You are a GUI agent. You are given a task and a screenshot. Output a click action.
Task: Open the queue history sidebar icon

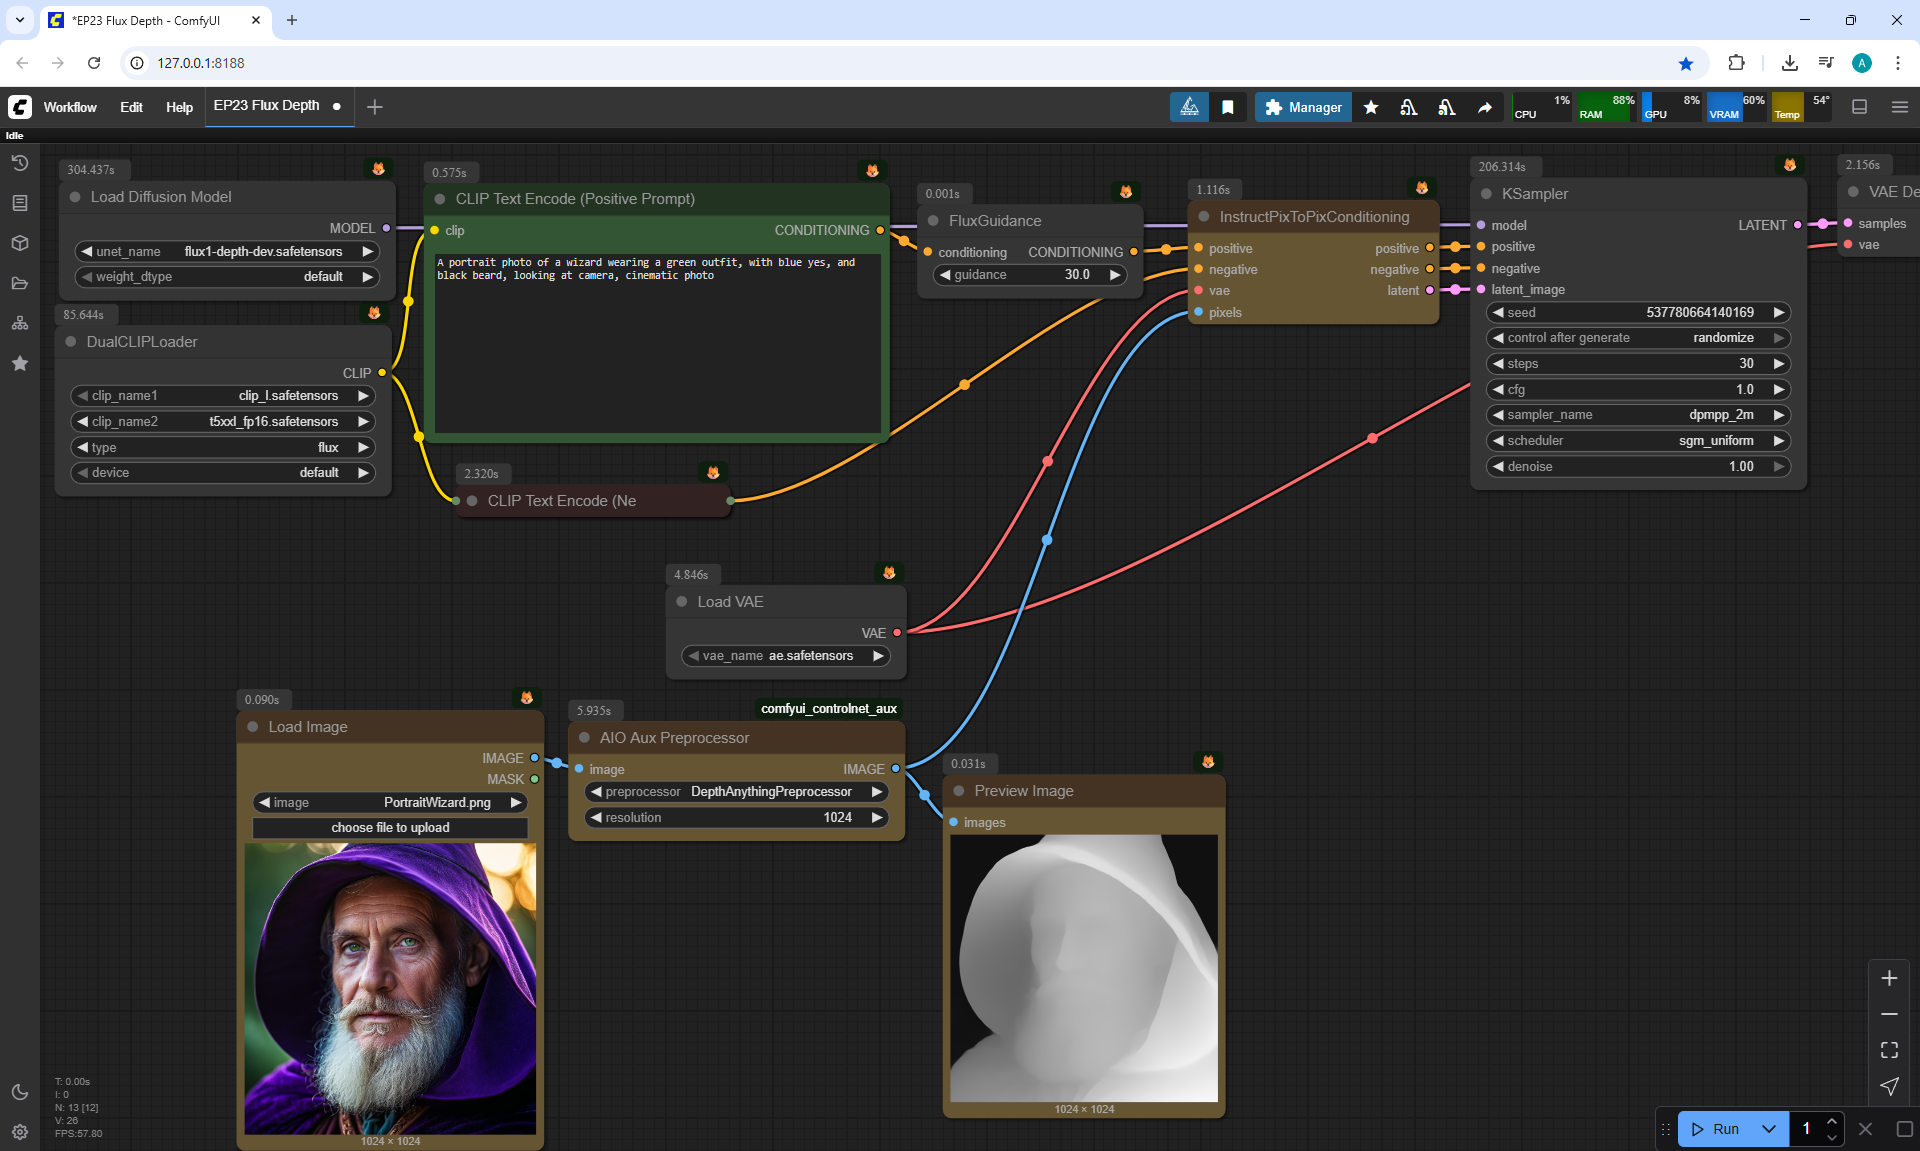coord(20,163)
